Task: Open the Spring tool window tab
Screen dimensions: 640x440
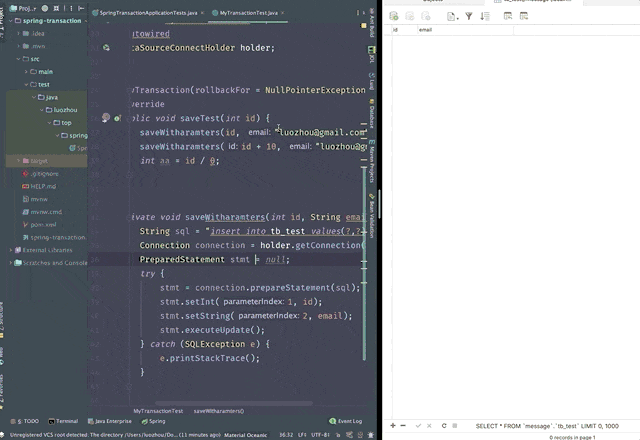Action: (x=153, y=421)
